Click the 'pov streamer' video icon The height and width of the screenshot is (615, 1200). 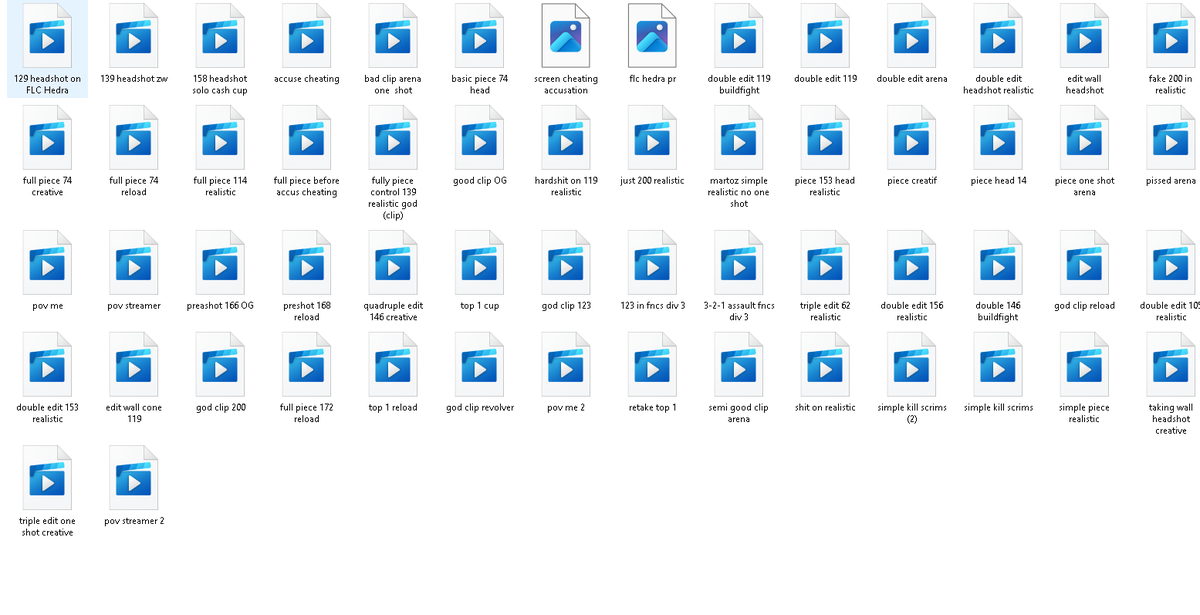point(134,263)
